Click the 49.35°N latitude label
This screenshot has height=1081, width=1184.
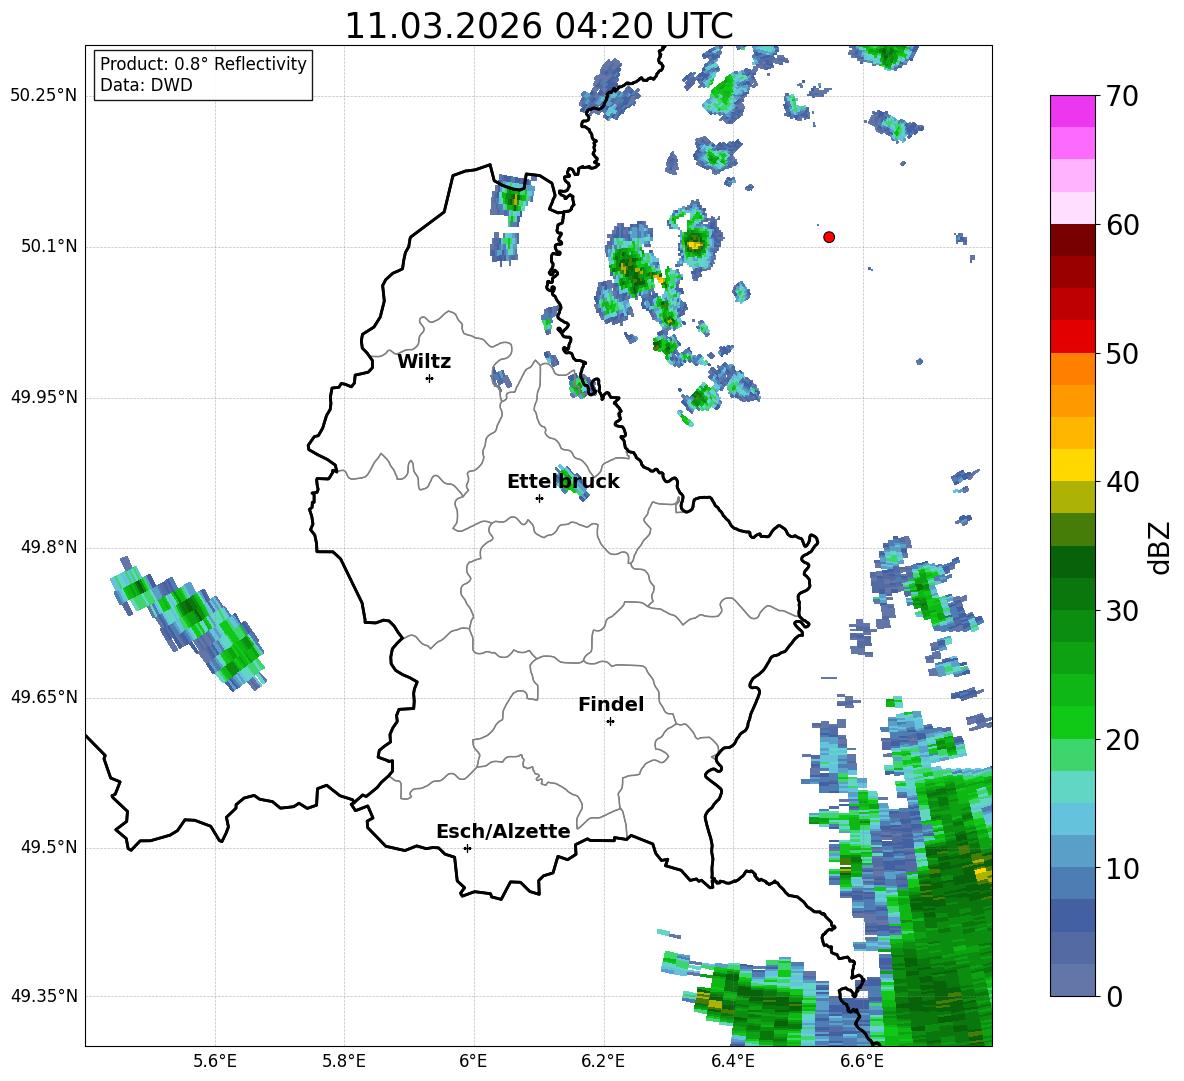[x=45, y=996]
